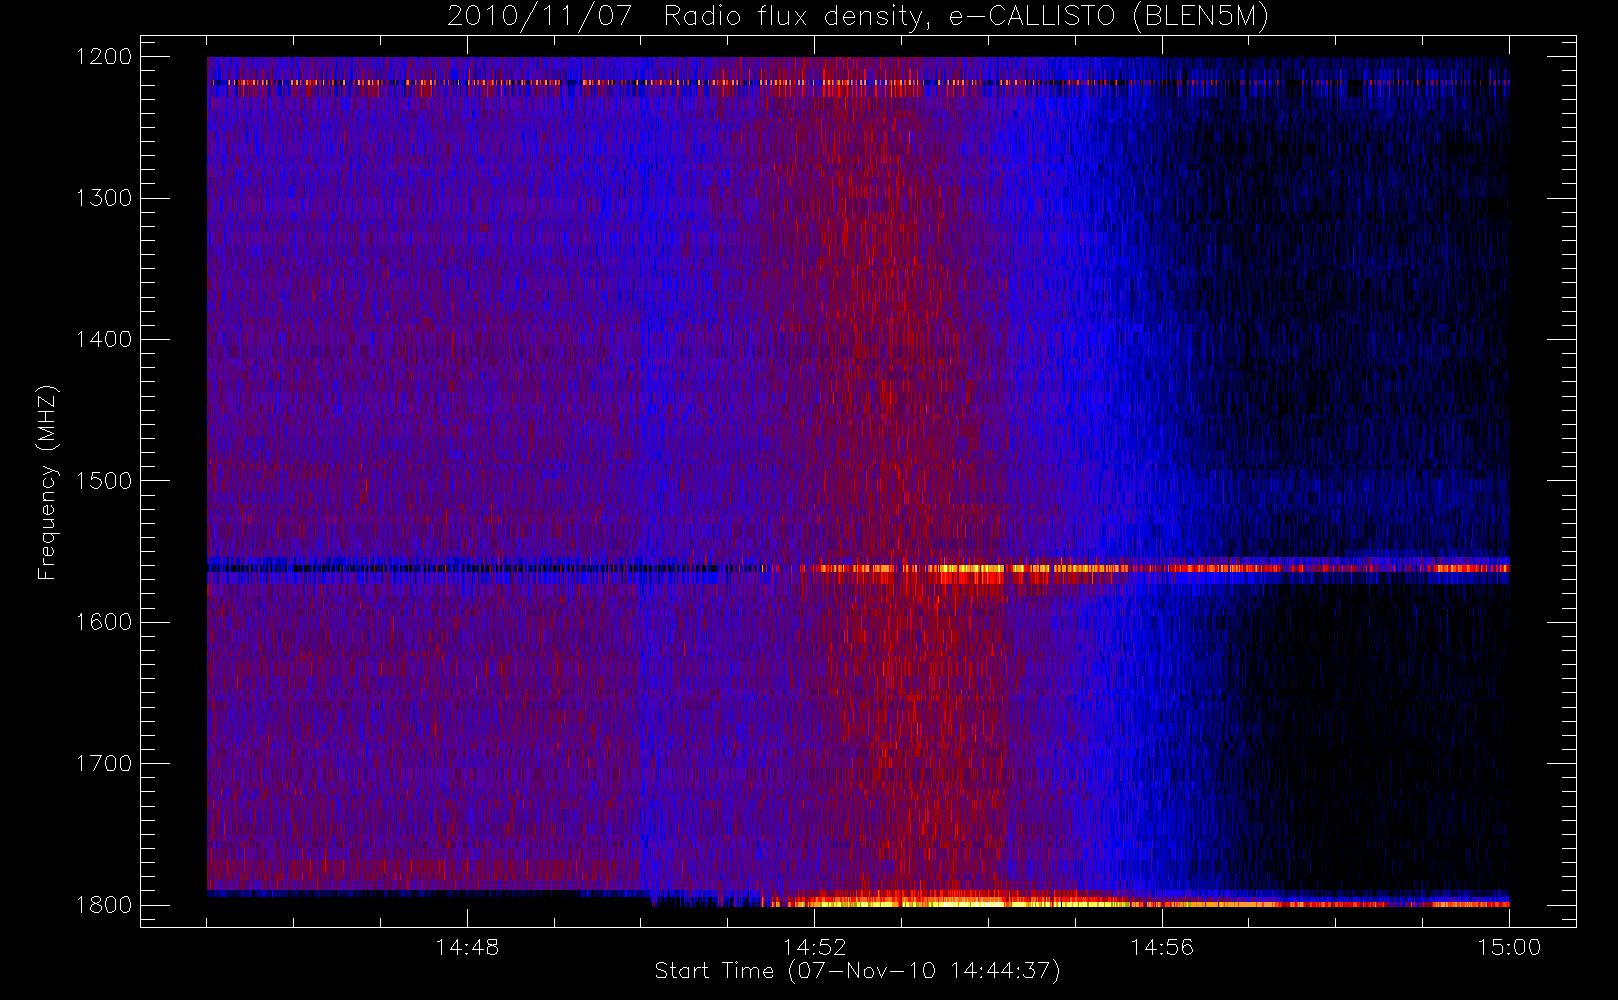Click the 14:48 time tick label
Screen dimensions: 1618x1000
(x=467, y=947)
